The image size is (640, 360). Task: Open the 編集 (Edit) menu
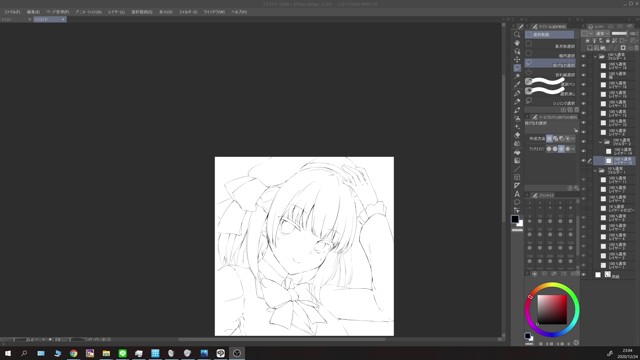[33, 12]
